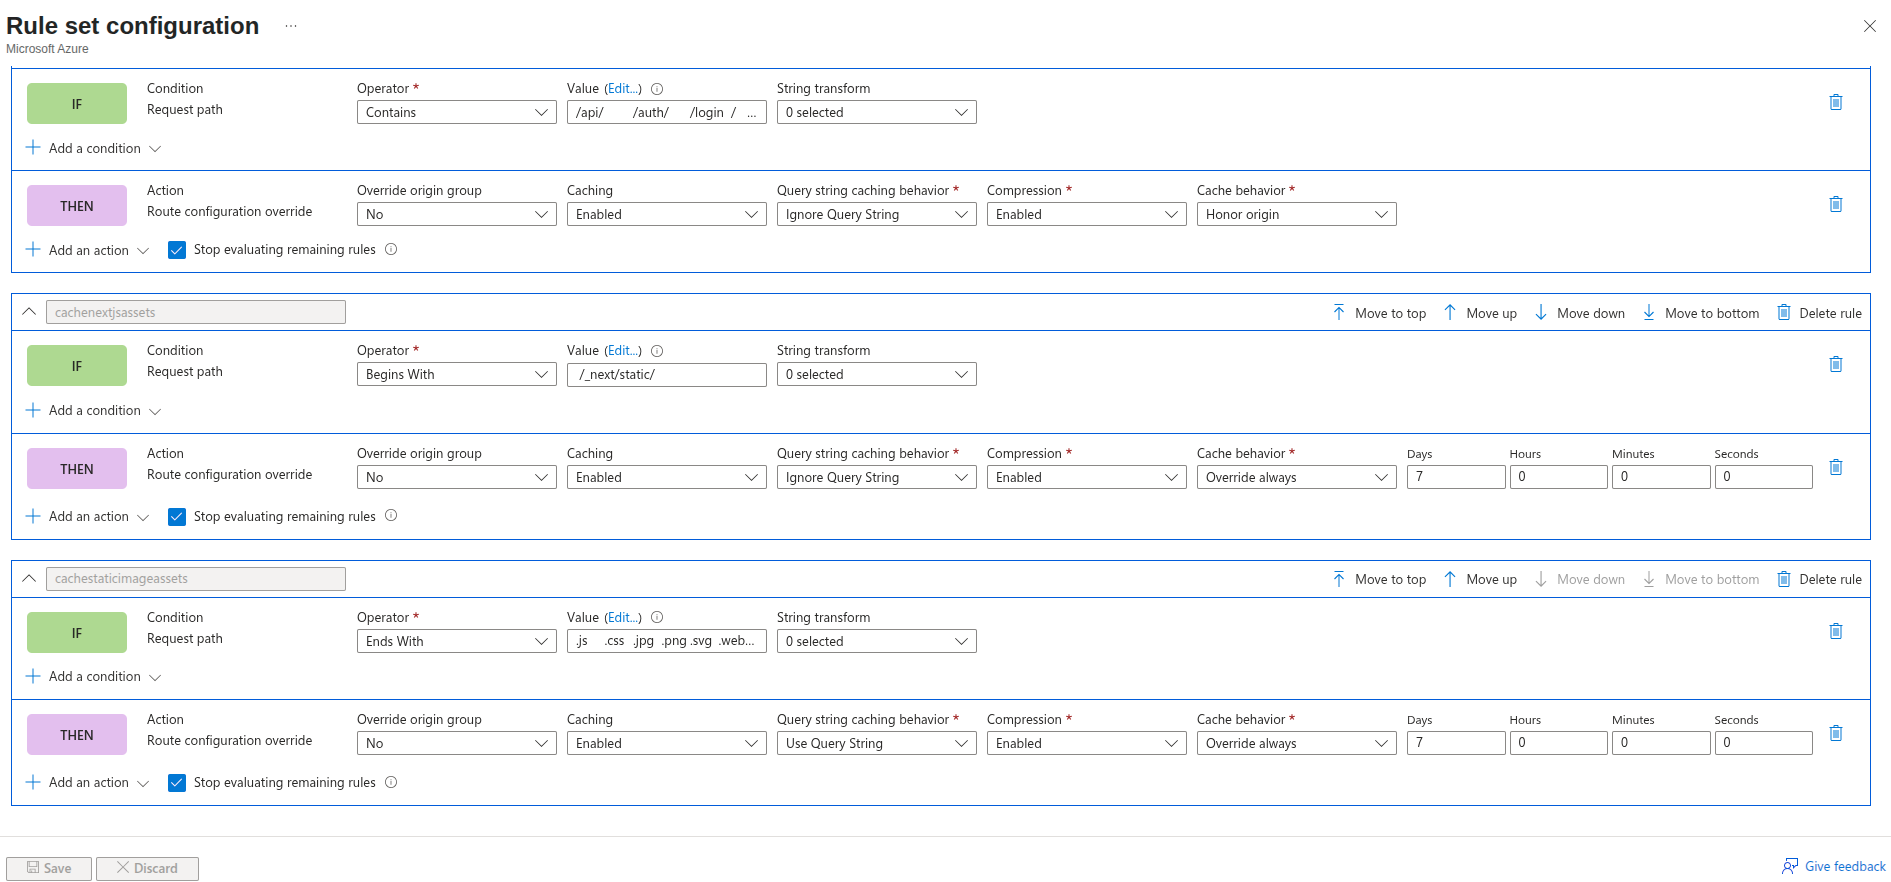Click the .js .css .jpg value field
The image size is (1891, 882).
click(666, 641)
